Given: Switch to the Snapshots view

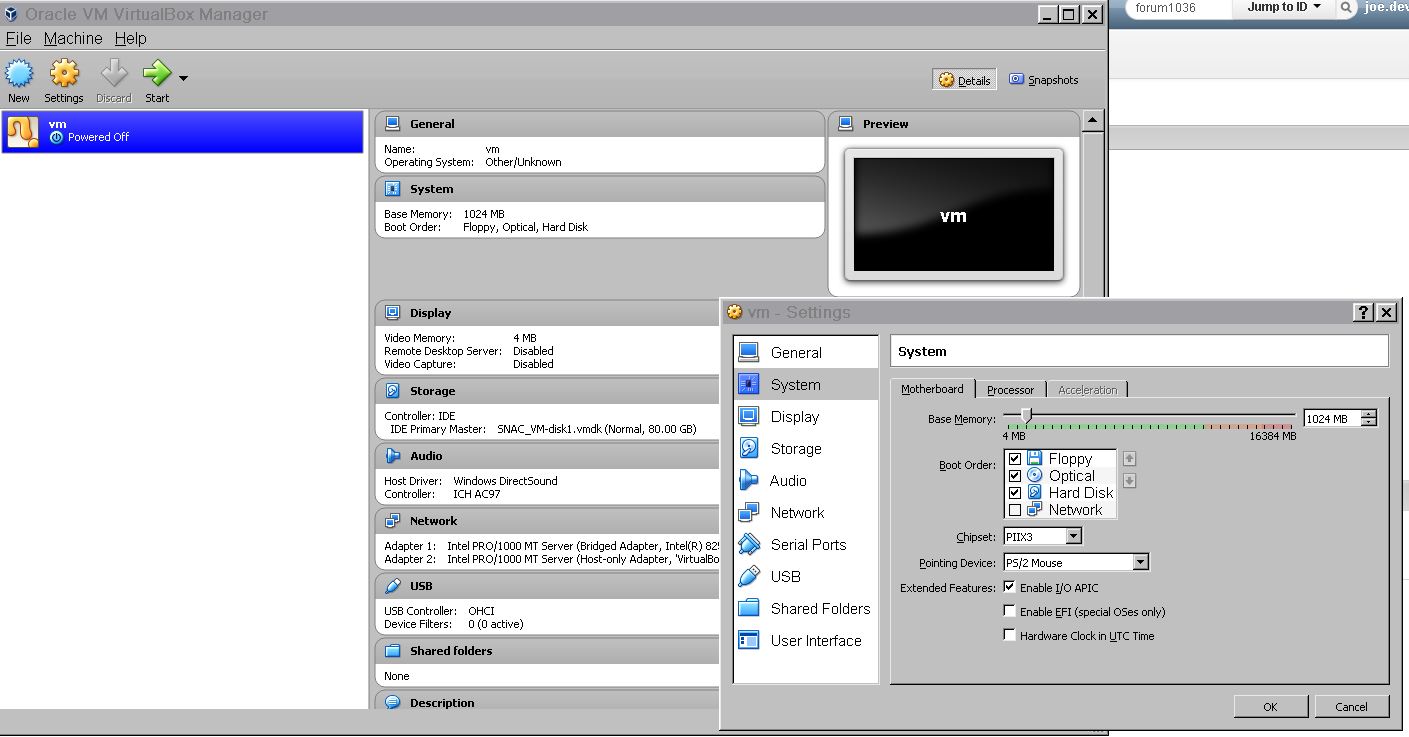Looking at the screenshot, I should click(x=1044, y=80).
